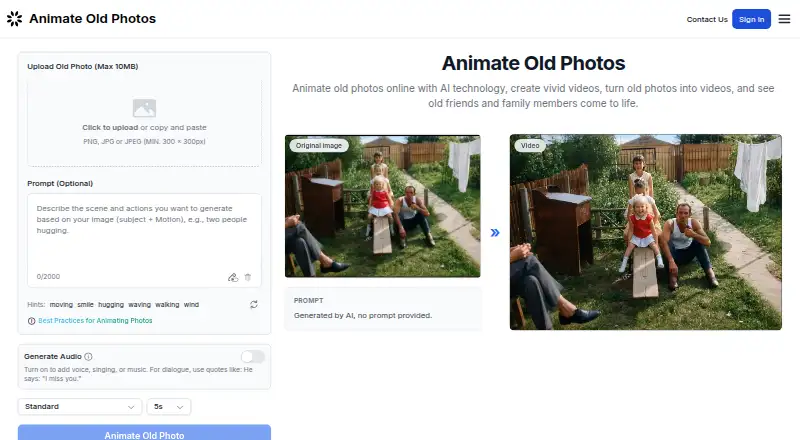800x440 pixels.
Task: Click the 'Prompt (Optional)' label
Action: click(x=60, y=183)
